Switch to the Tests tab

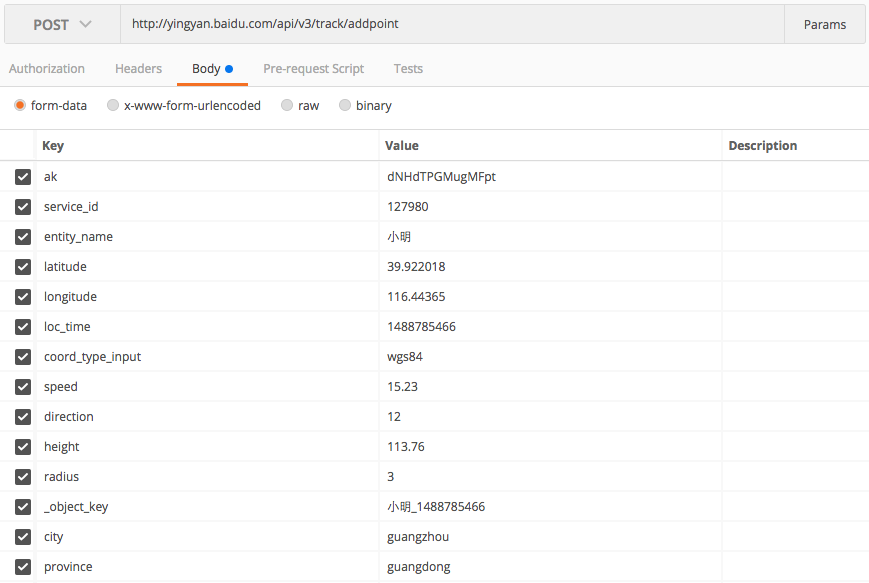[x=408, y=69]
